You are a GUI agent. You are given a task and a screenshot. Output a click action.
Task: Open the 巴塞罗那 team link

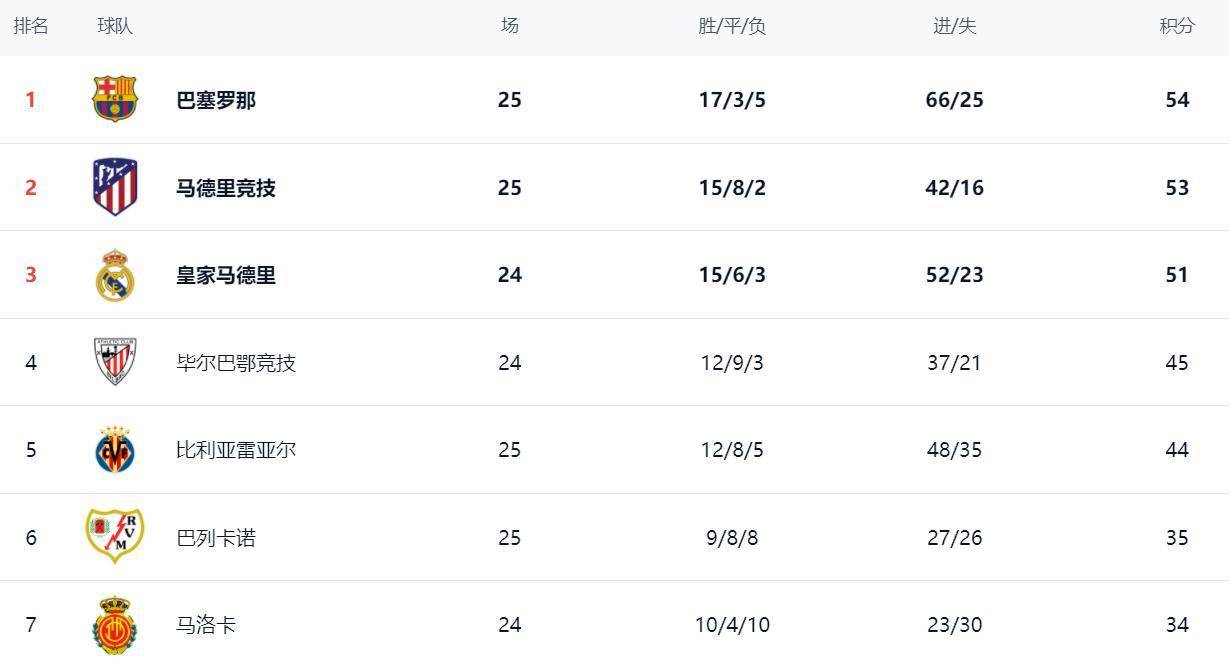click(x=216, y=100)
